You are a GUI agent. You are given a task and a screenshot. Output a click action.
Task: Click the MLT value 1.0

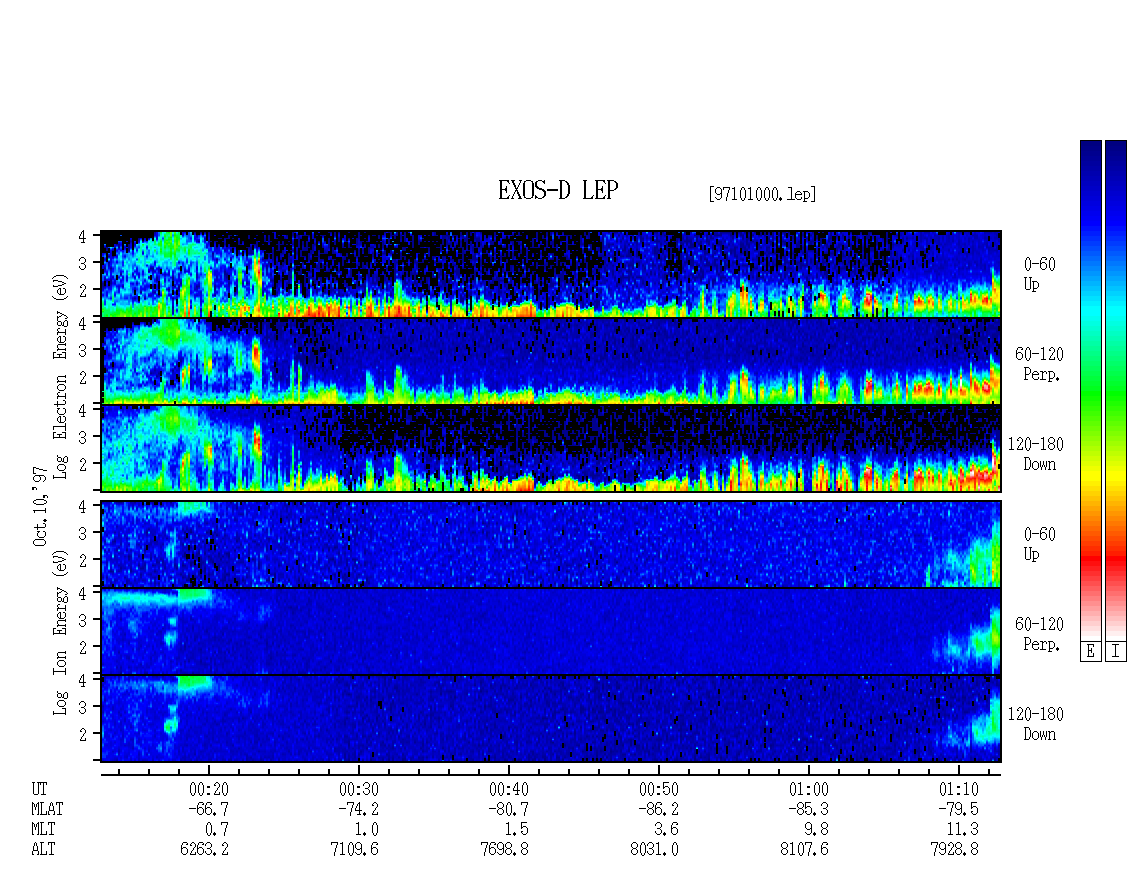tap(366, 830)
